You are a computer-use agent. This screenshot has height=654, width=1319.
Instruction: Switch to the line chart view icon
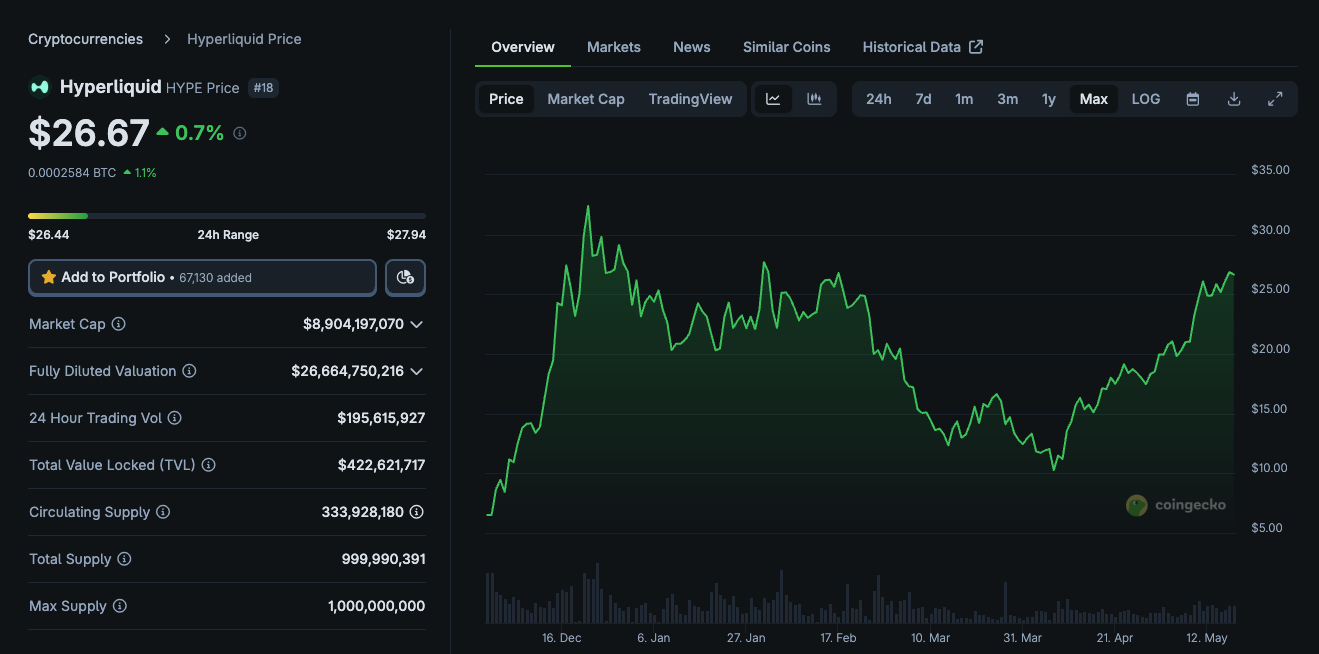(773, 99)
